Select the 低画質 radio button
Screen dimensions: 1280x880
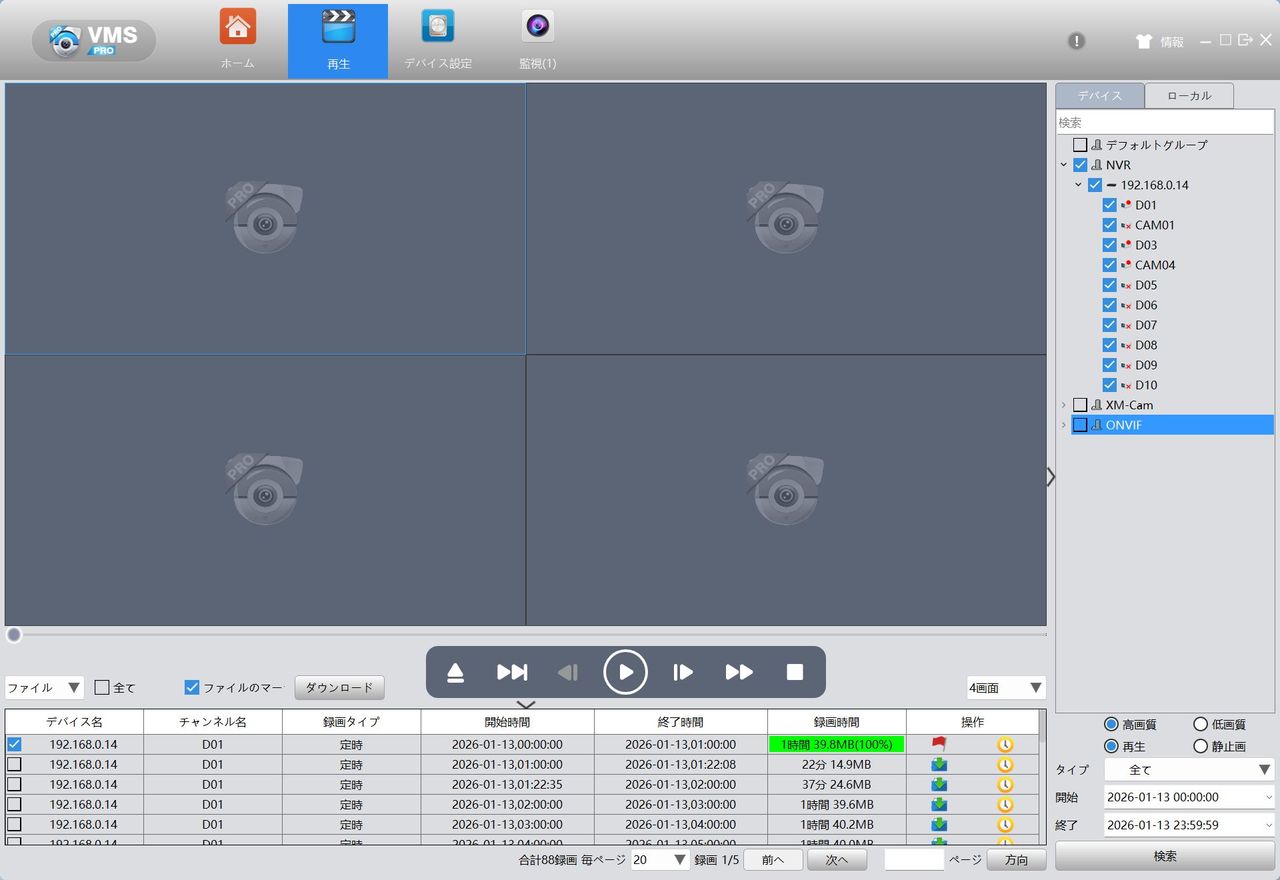[x=1201, y=724]
